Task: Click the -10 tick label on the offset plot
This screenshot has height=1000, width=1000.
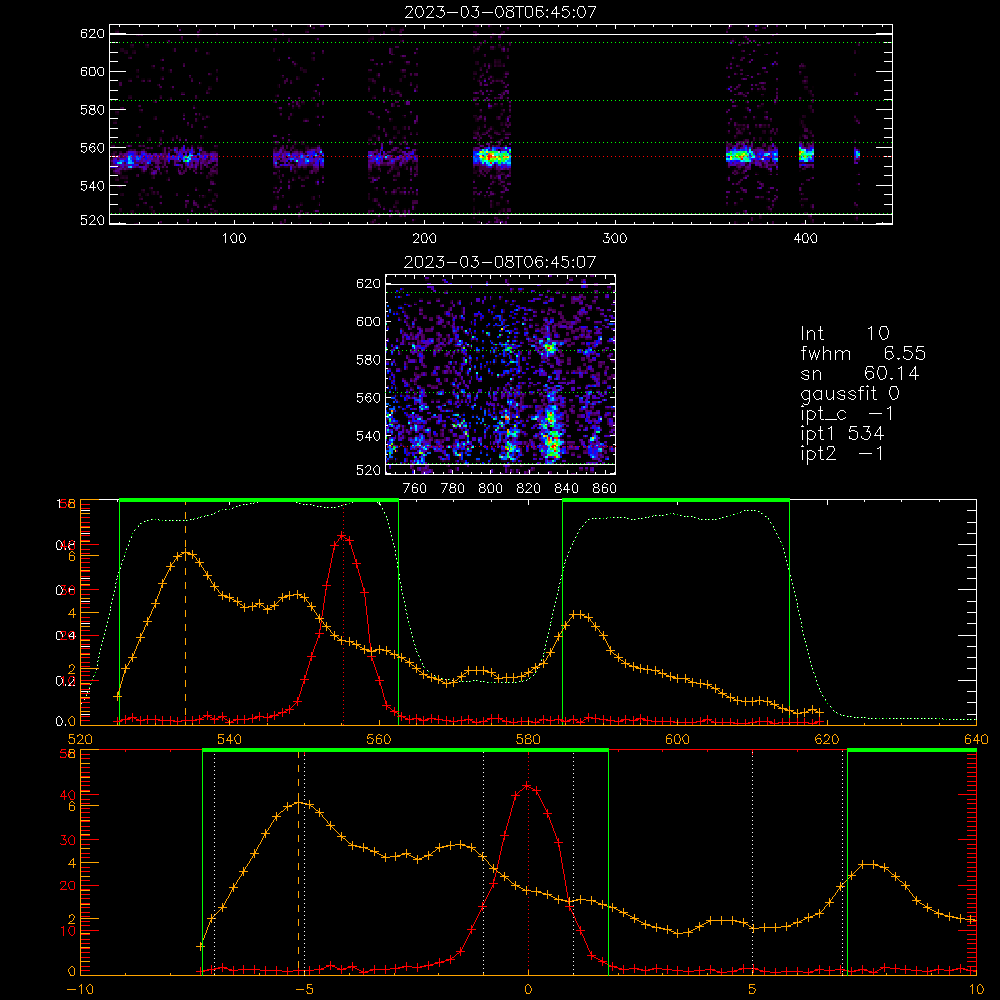Action: (x=79, y=990)
